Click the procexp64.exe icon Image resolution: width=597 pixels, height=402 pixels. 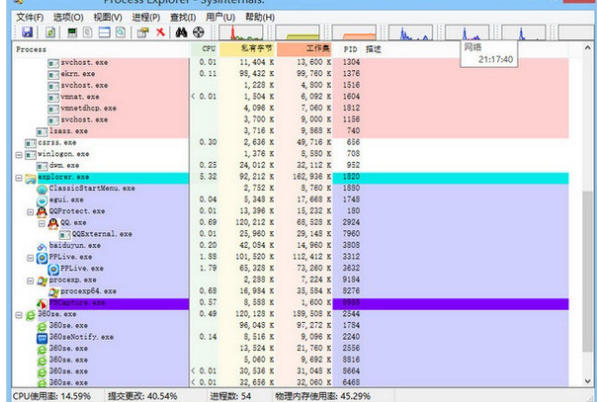(54, 292)
